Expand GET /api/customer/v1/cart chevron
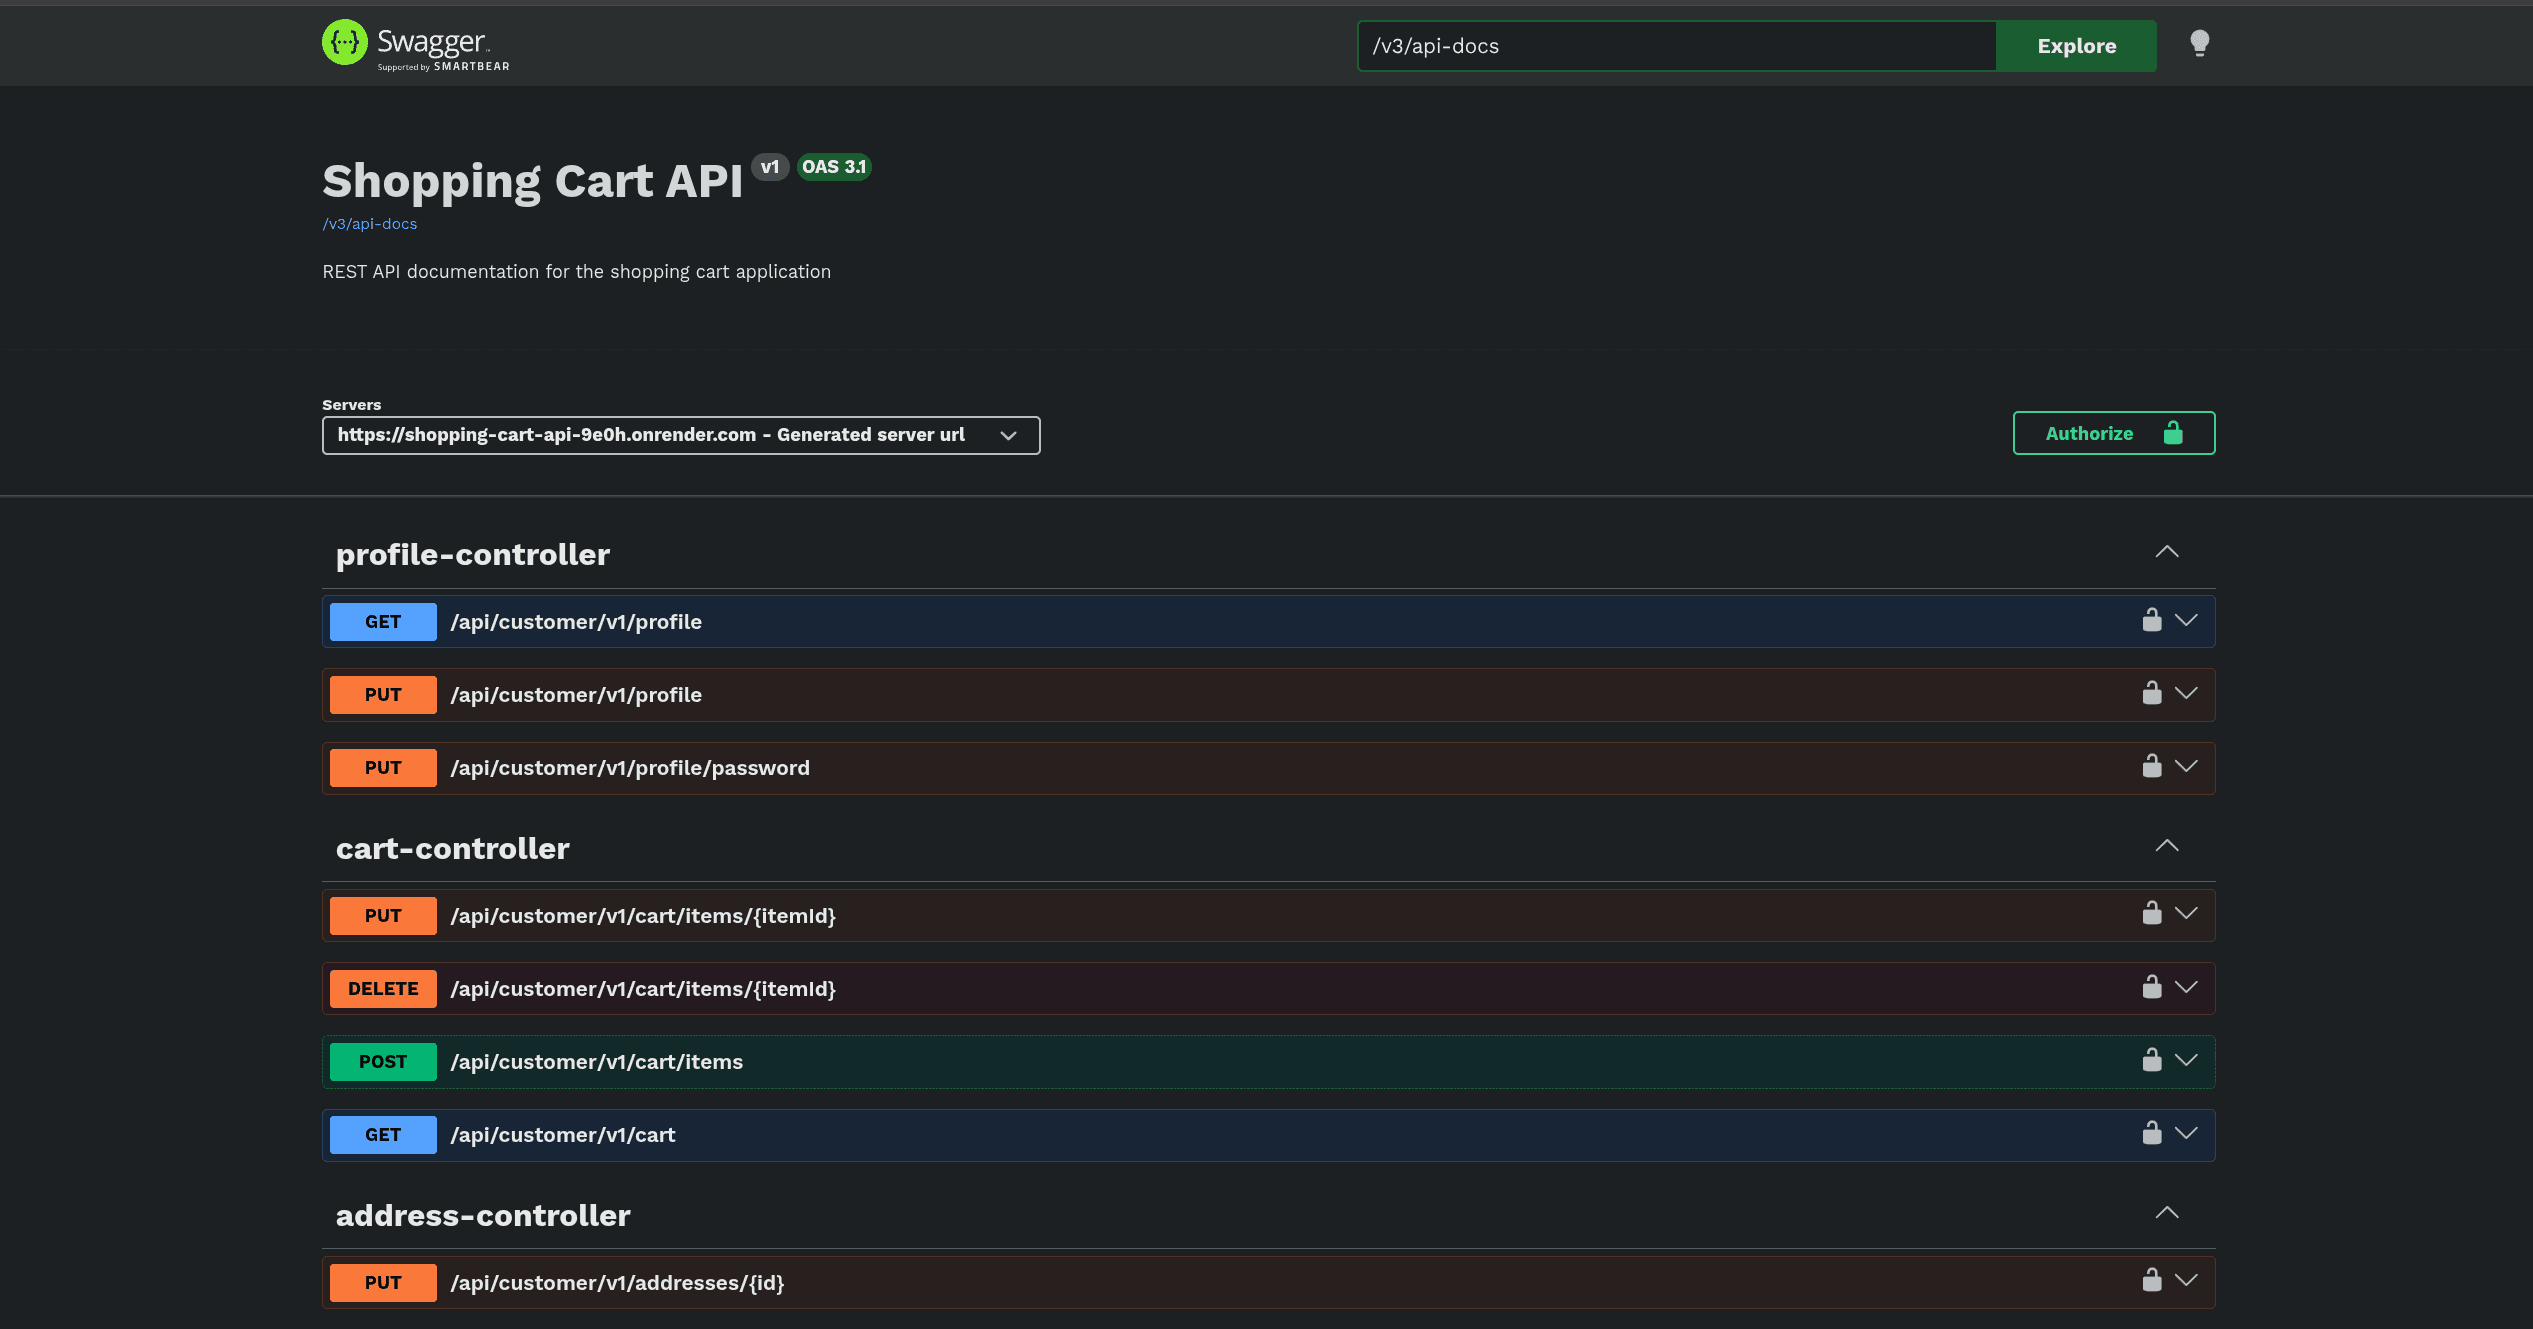The height and width of the screenshot is (1329, 2533). (x=2186, y=1134)
